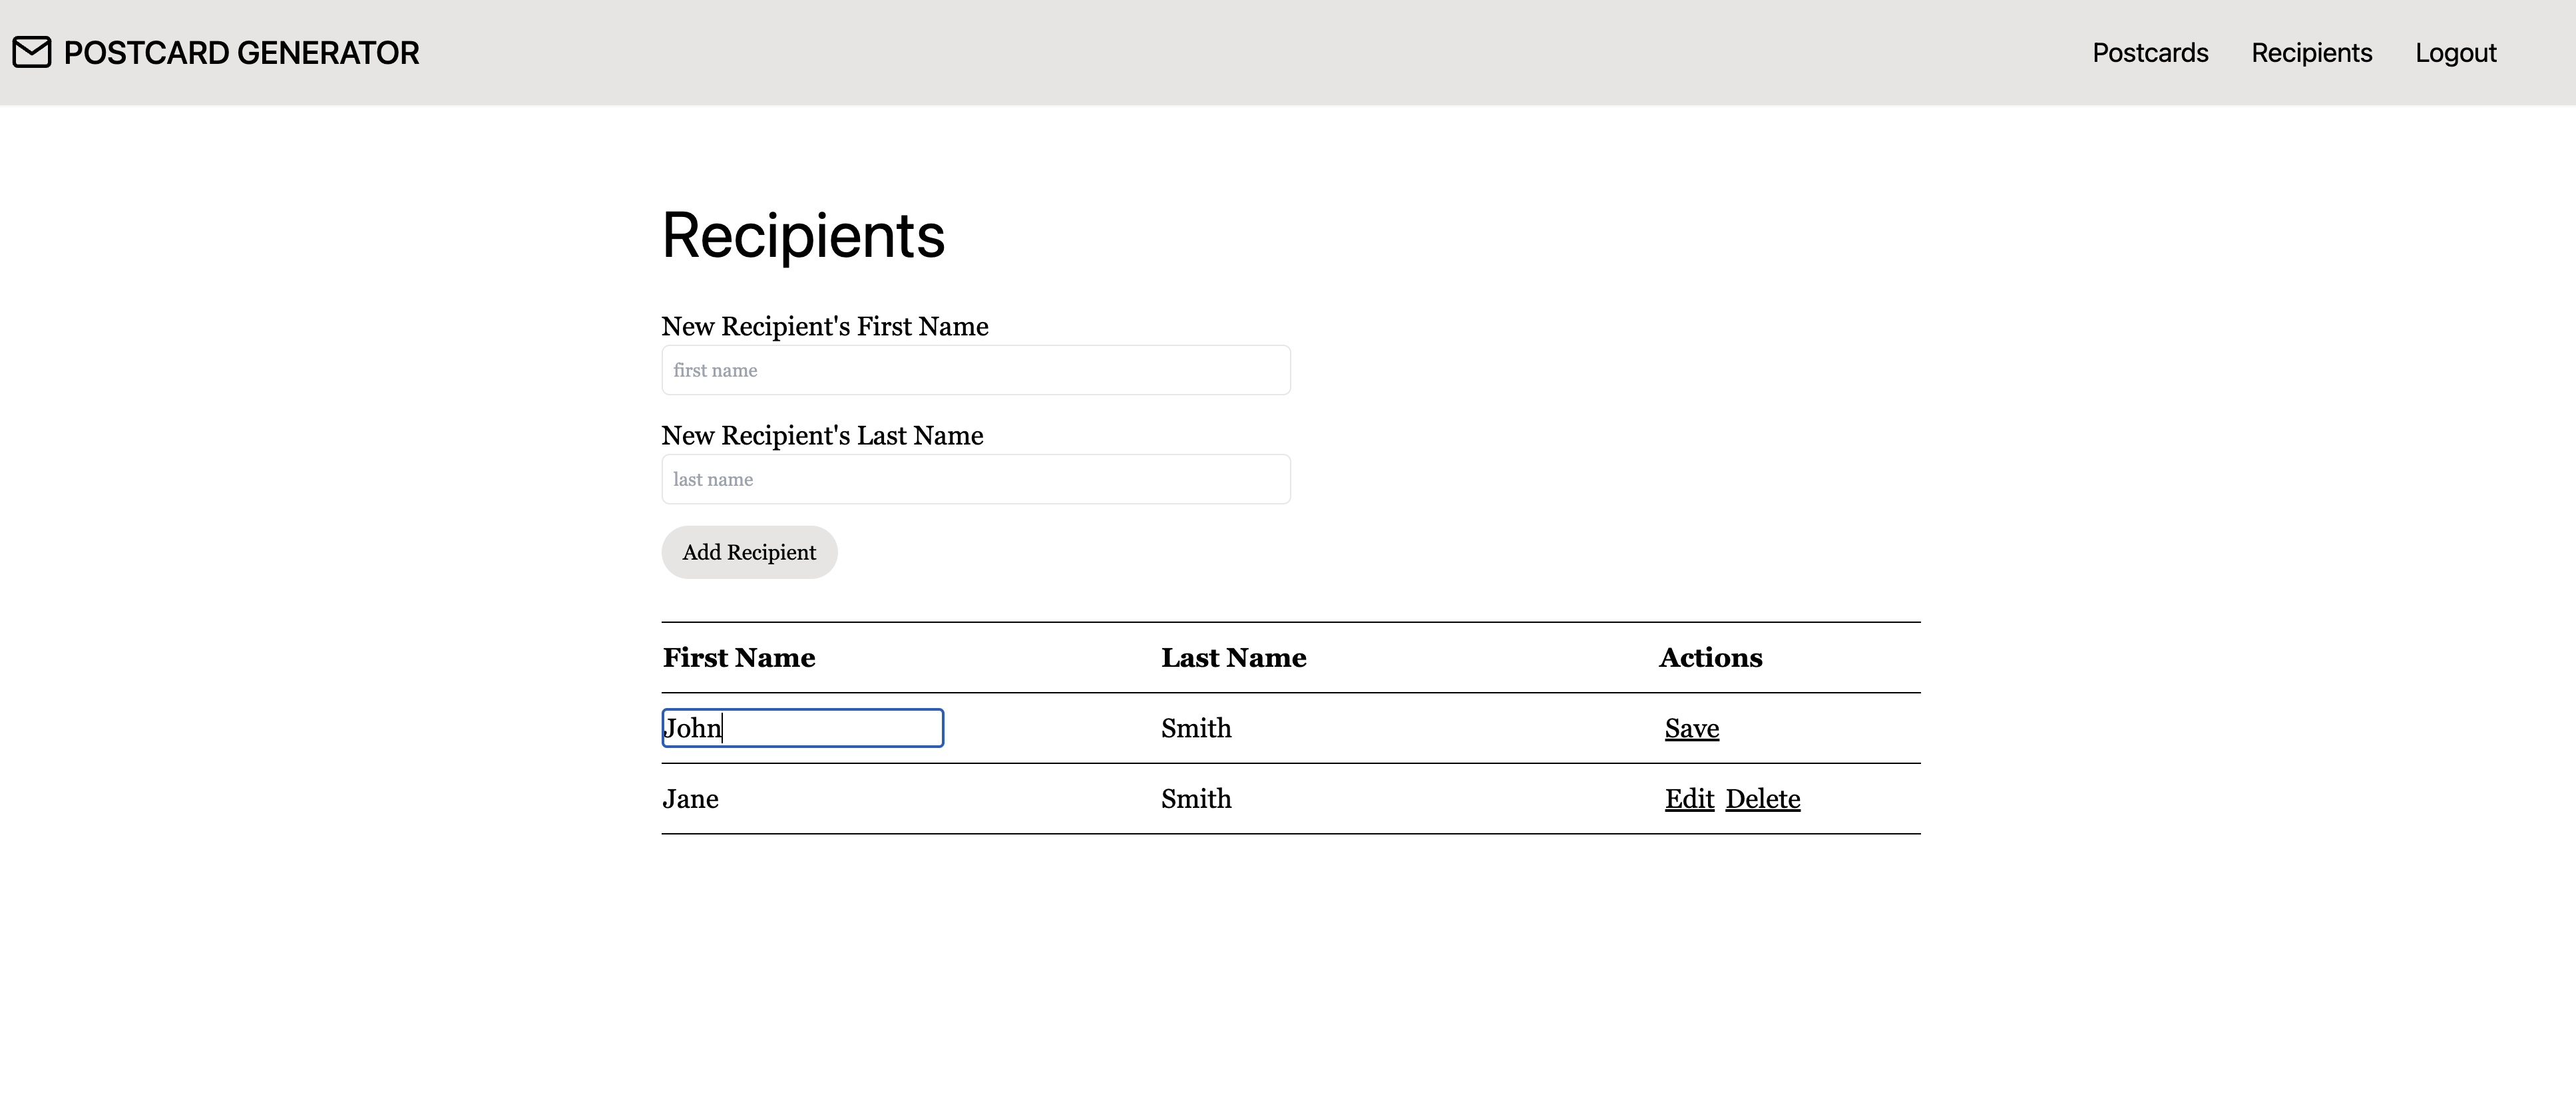Image resolution: width=2576 pixels, height=1102 pixels.
Task: Focus the first name input field
Action: click(975, 370)
